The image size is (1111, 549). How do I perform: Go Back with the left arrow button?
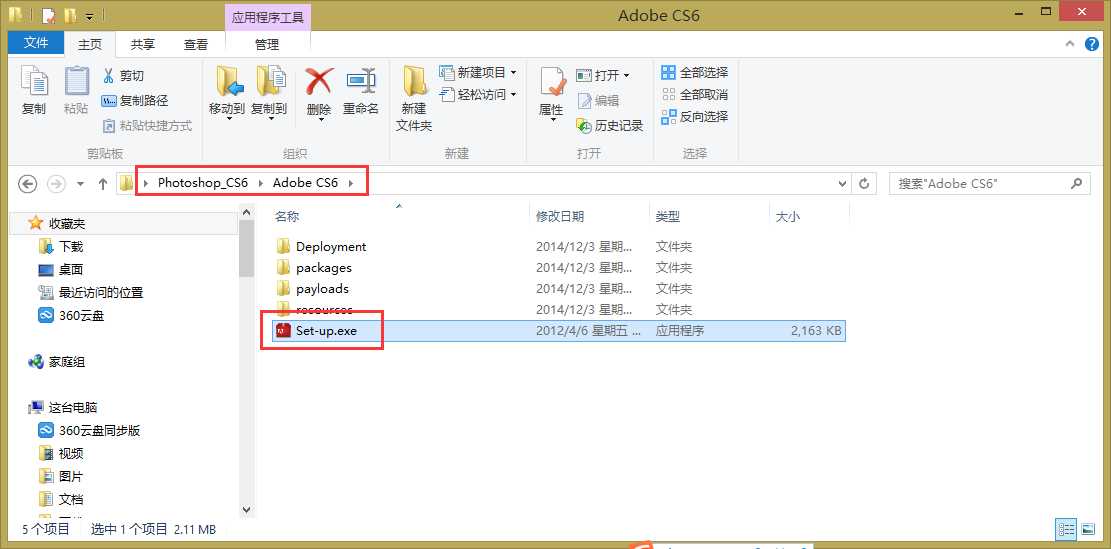(x=27, y=183)
